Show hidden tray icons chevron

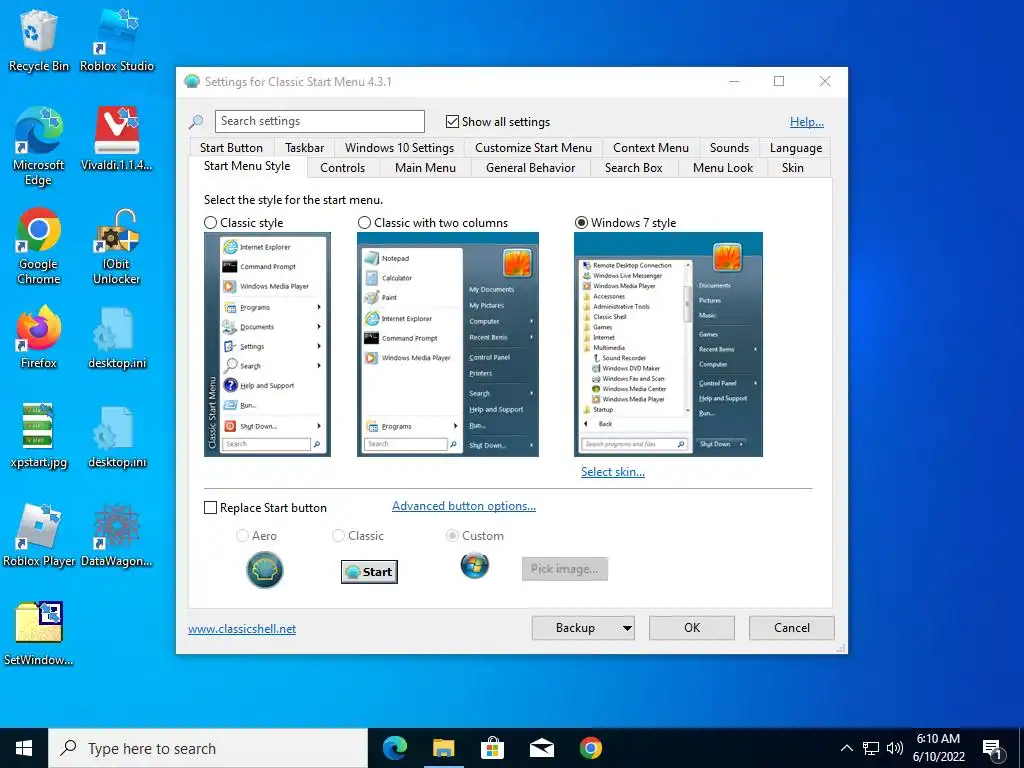coord(846,748)
